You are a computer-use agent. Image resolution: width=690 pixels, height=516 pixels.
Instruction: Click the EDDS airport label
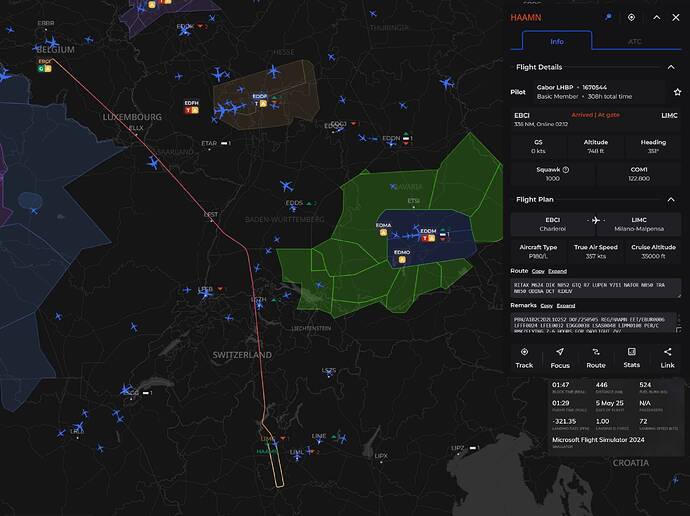tap(294, 203)
